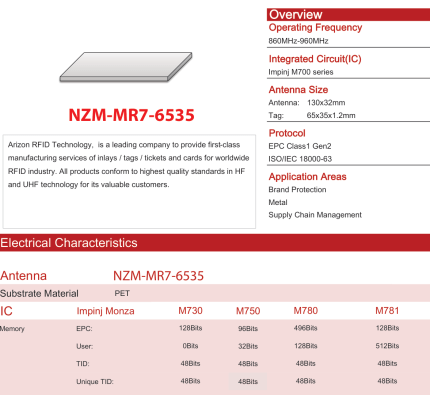Select the M730 EPC 128Bits cell
Viewport: 430px width, 395px height.
click(190, 328)
